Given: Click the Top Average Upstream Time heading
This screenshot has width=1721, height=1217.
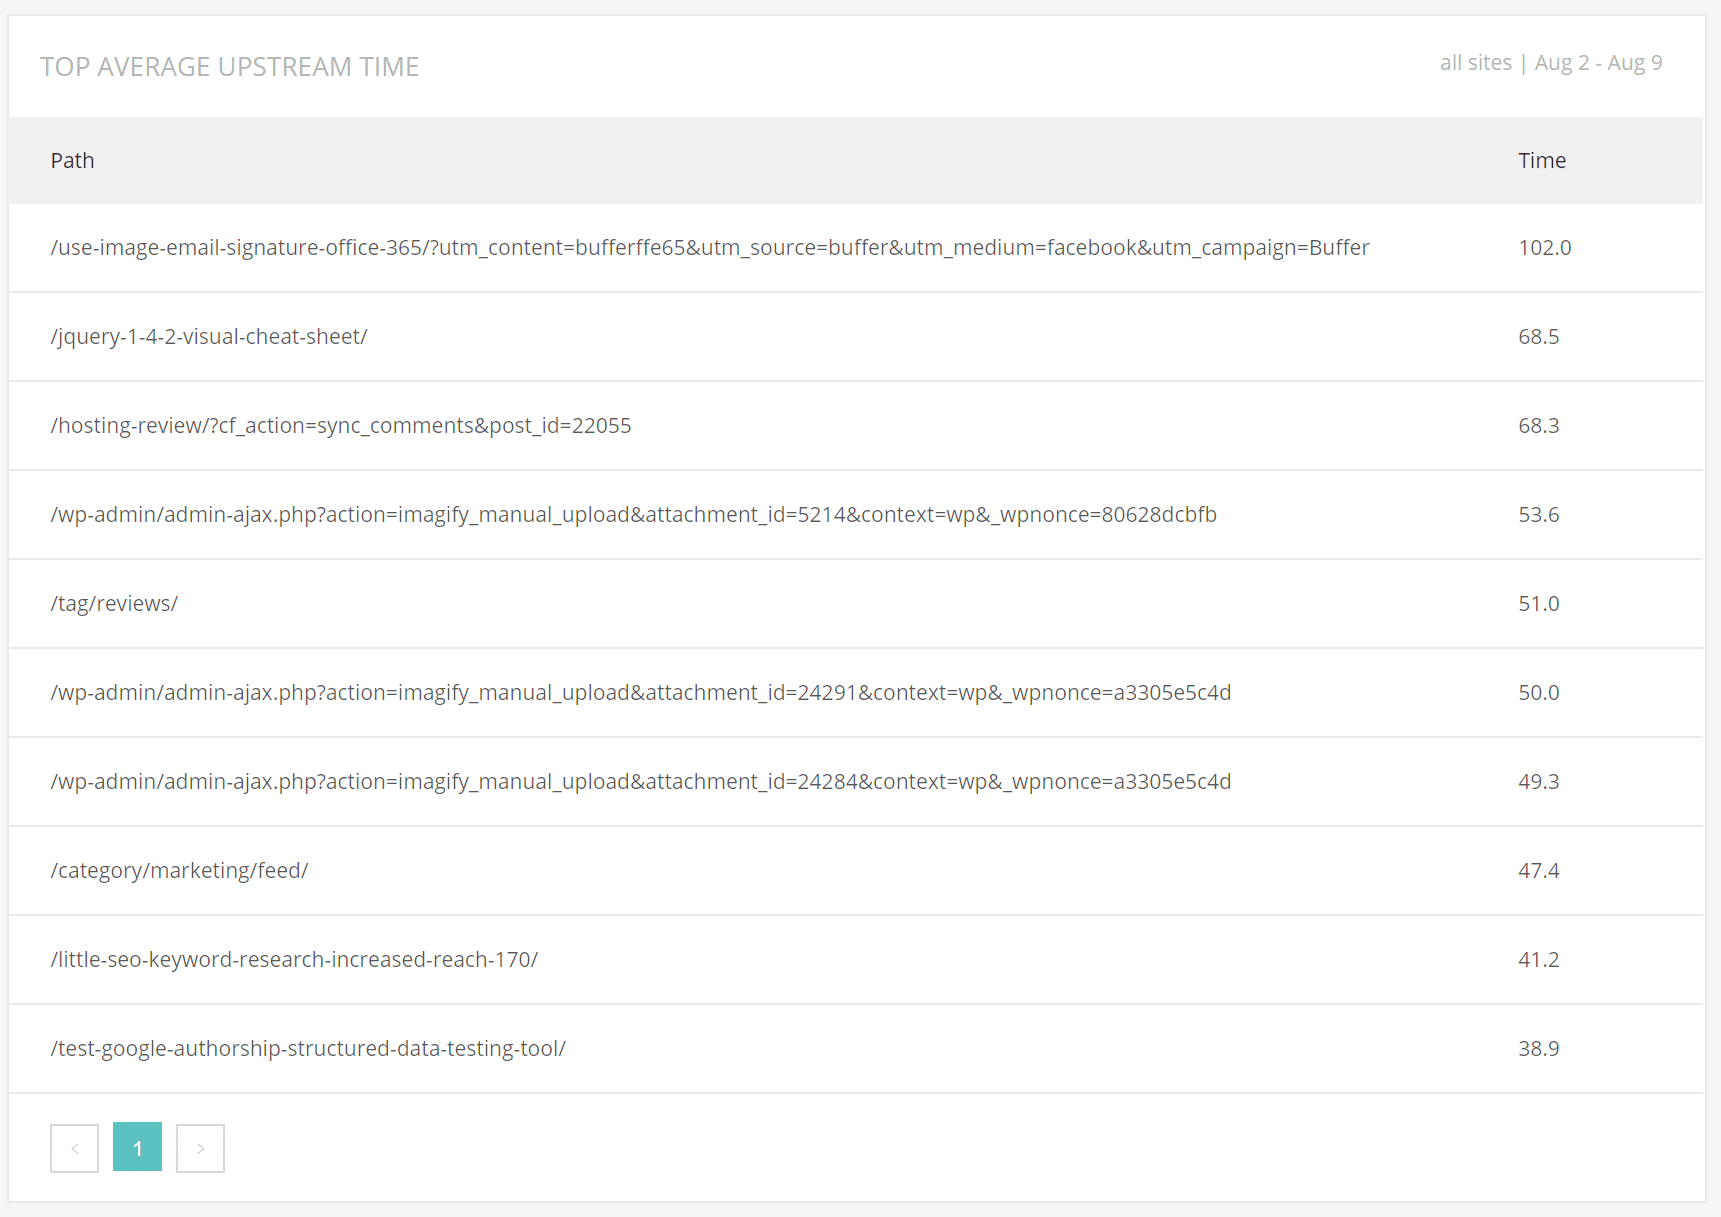Looking at the screenshot, I should 229,66.
